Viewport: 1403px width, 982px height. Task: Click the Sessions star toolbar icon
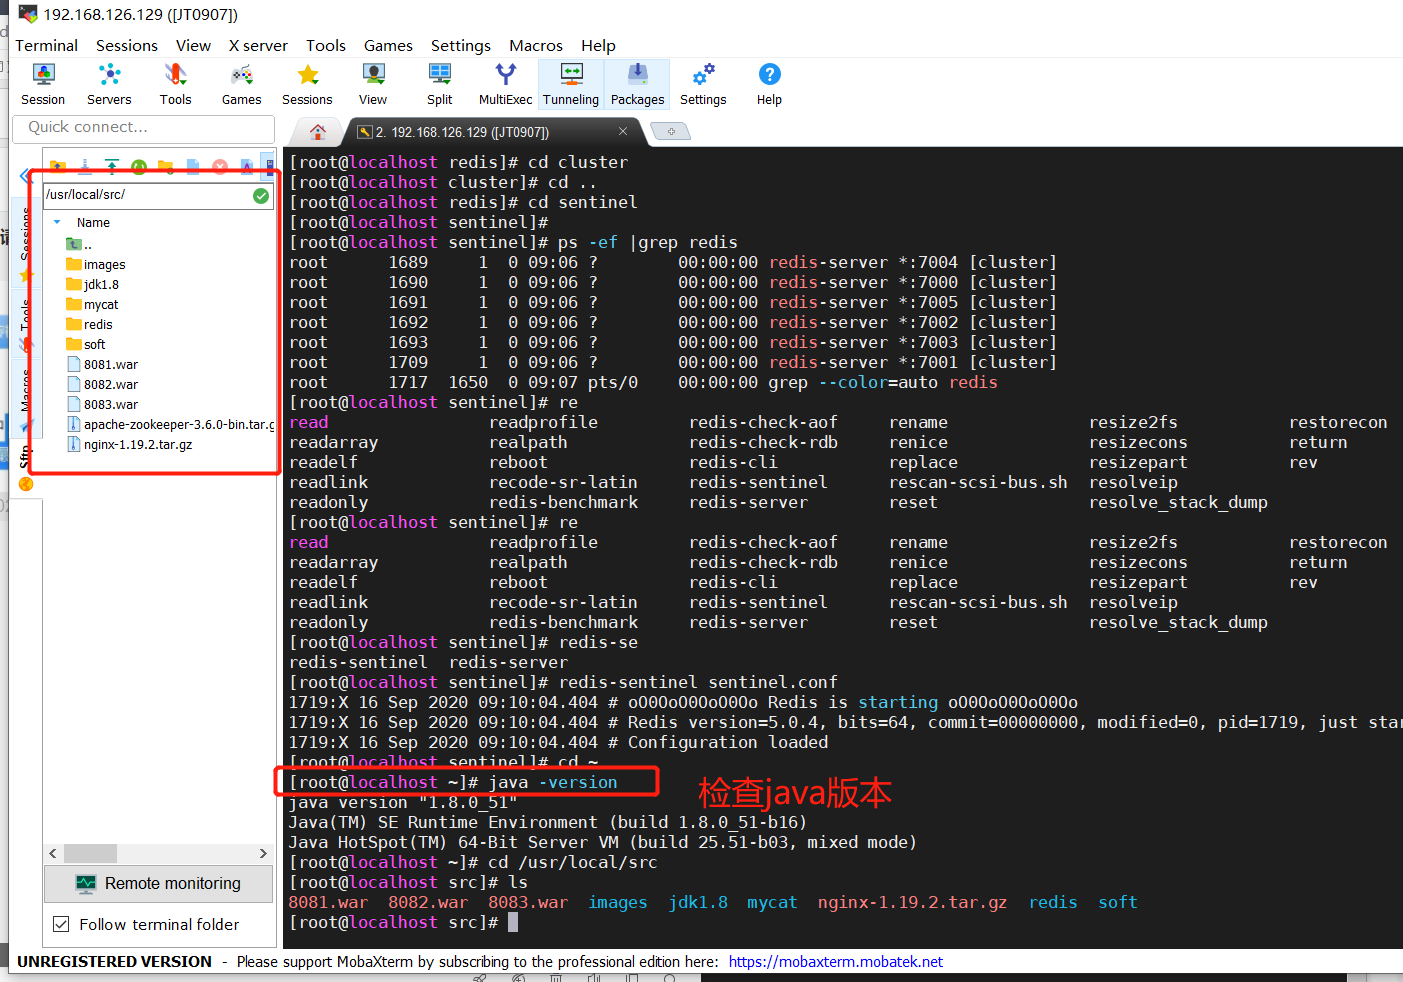307,84
